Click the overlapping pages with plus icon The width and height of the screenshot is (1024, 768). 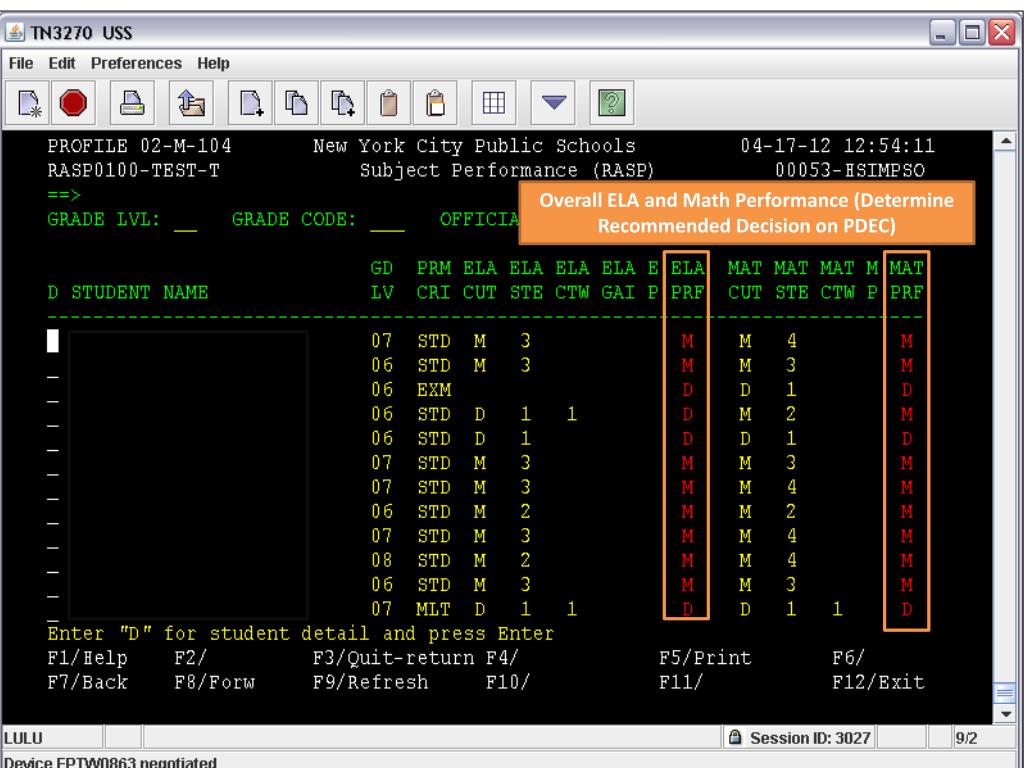(343, 103)
